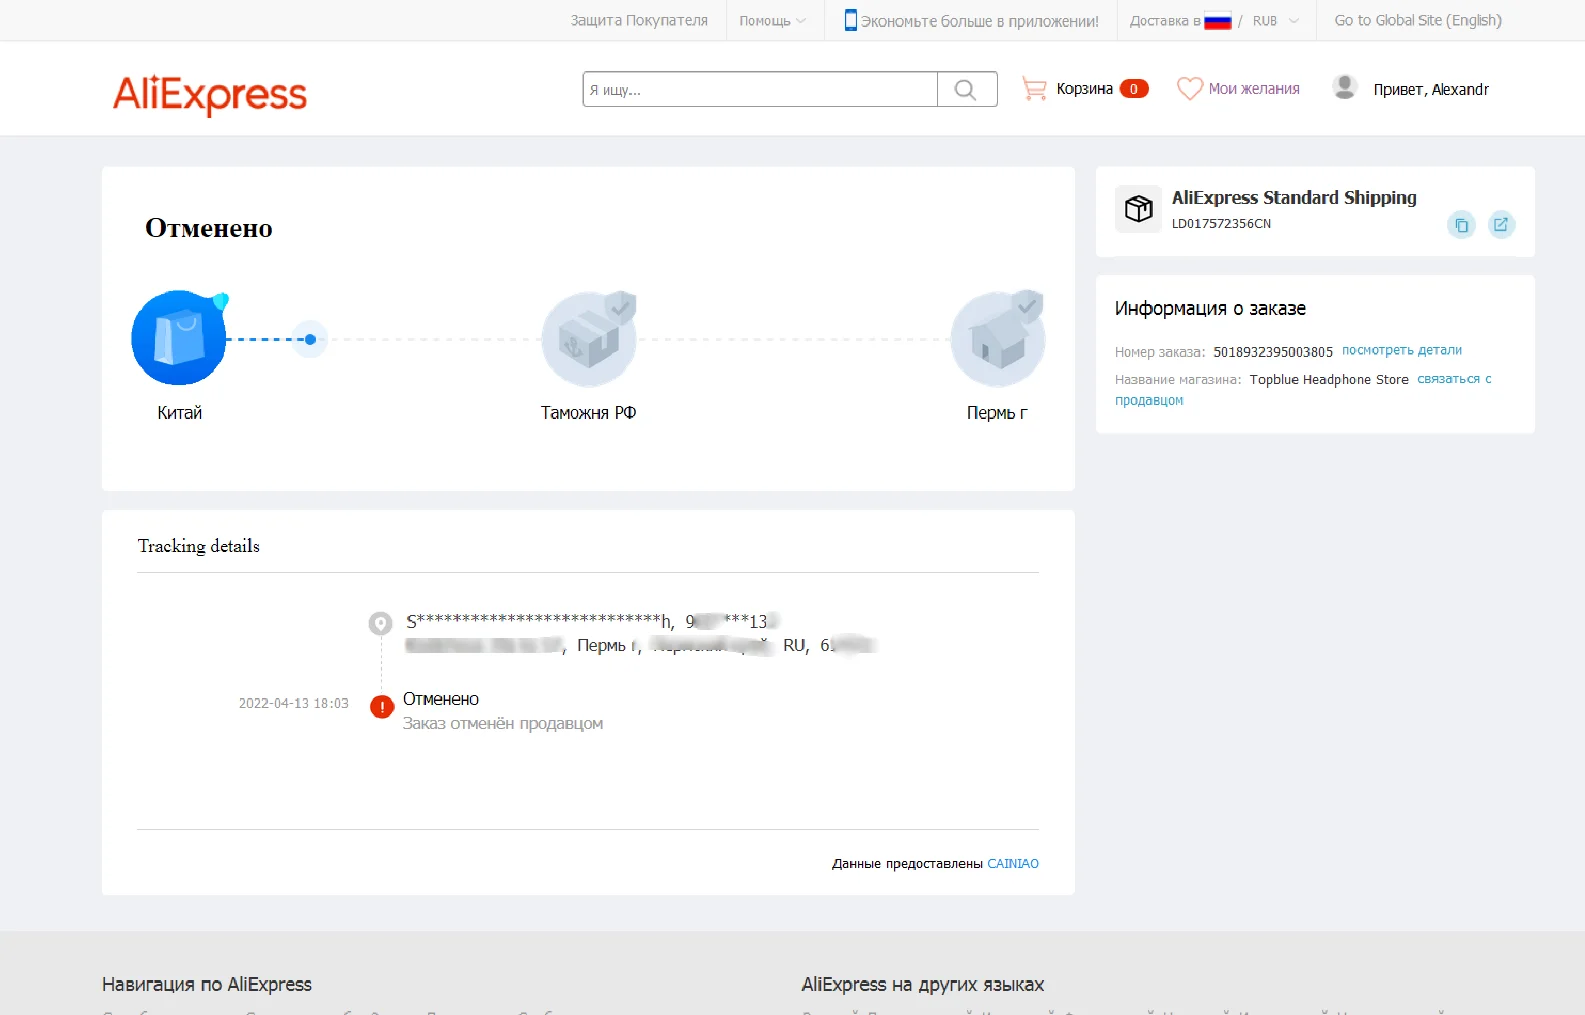Click Экономьте больше в приложении link
Viewport: 1585px width, 1015px height.
pos(979,21)
